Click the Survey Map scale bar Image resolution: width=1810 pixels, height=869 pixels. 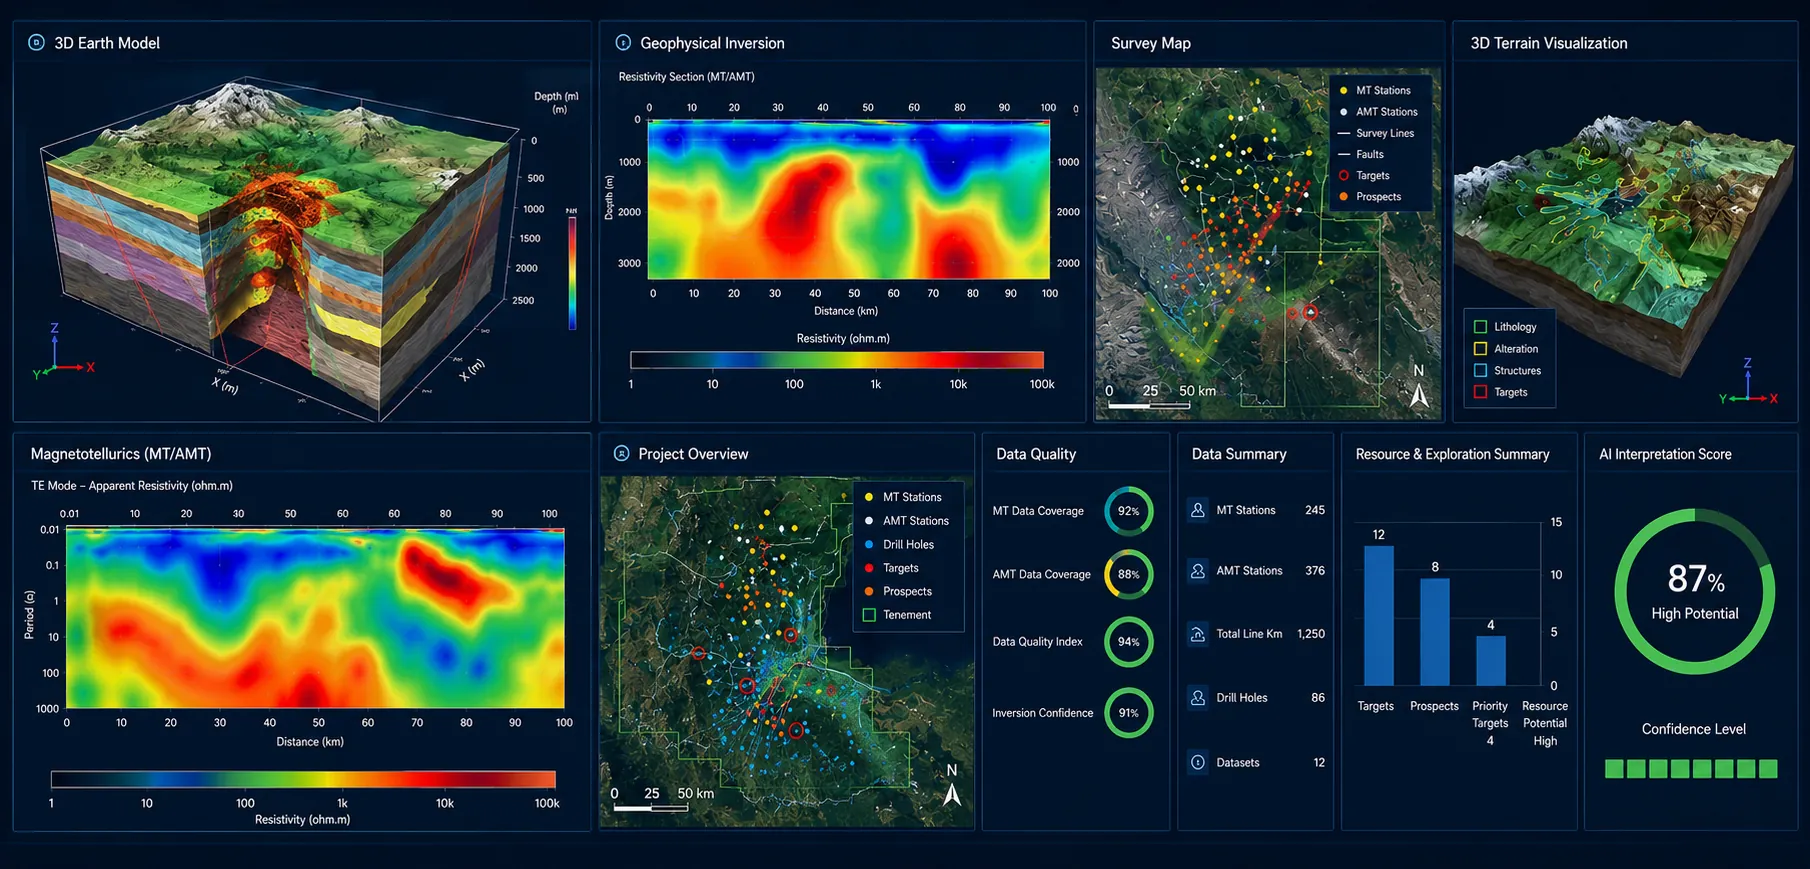(1149, 406)
